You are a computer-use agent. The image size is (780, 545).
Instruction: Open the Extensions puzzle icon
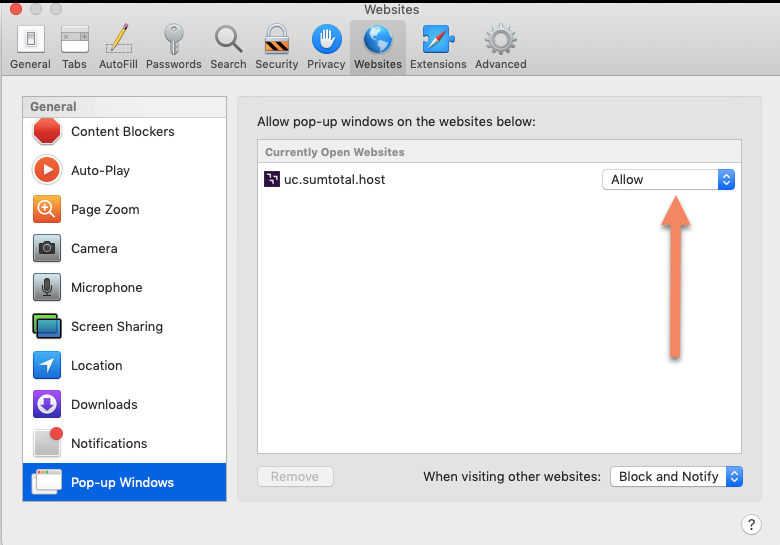[x=438, y=39]
